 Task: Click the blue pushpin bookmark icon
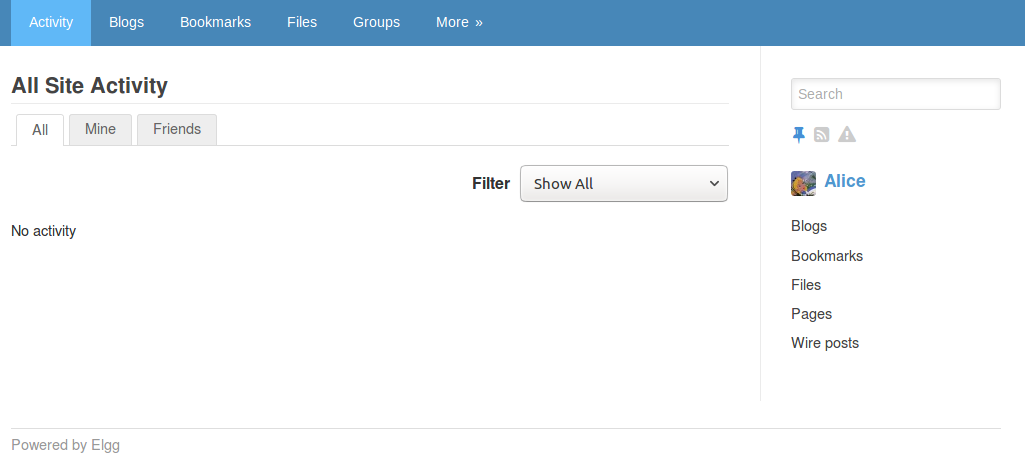pyautogui.click(x=799, y=135)
